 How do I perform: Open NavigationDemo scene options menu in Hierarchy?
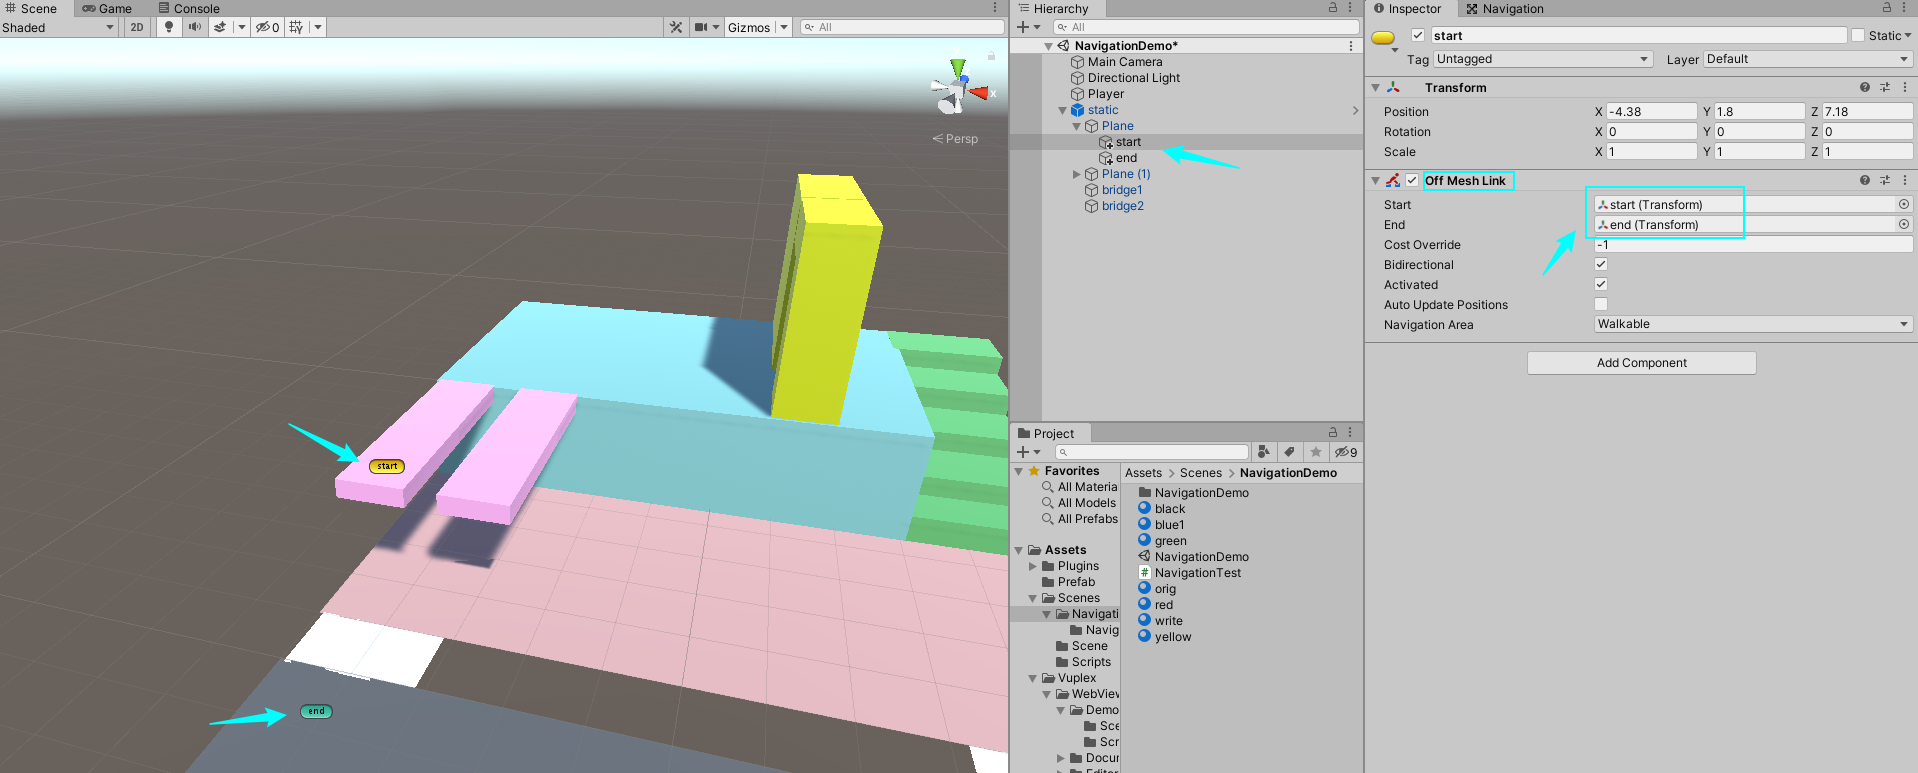tap(1351, 46)
